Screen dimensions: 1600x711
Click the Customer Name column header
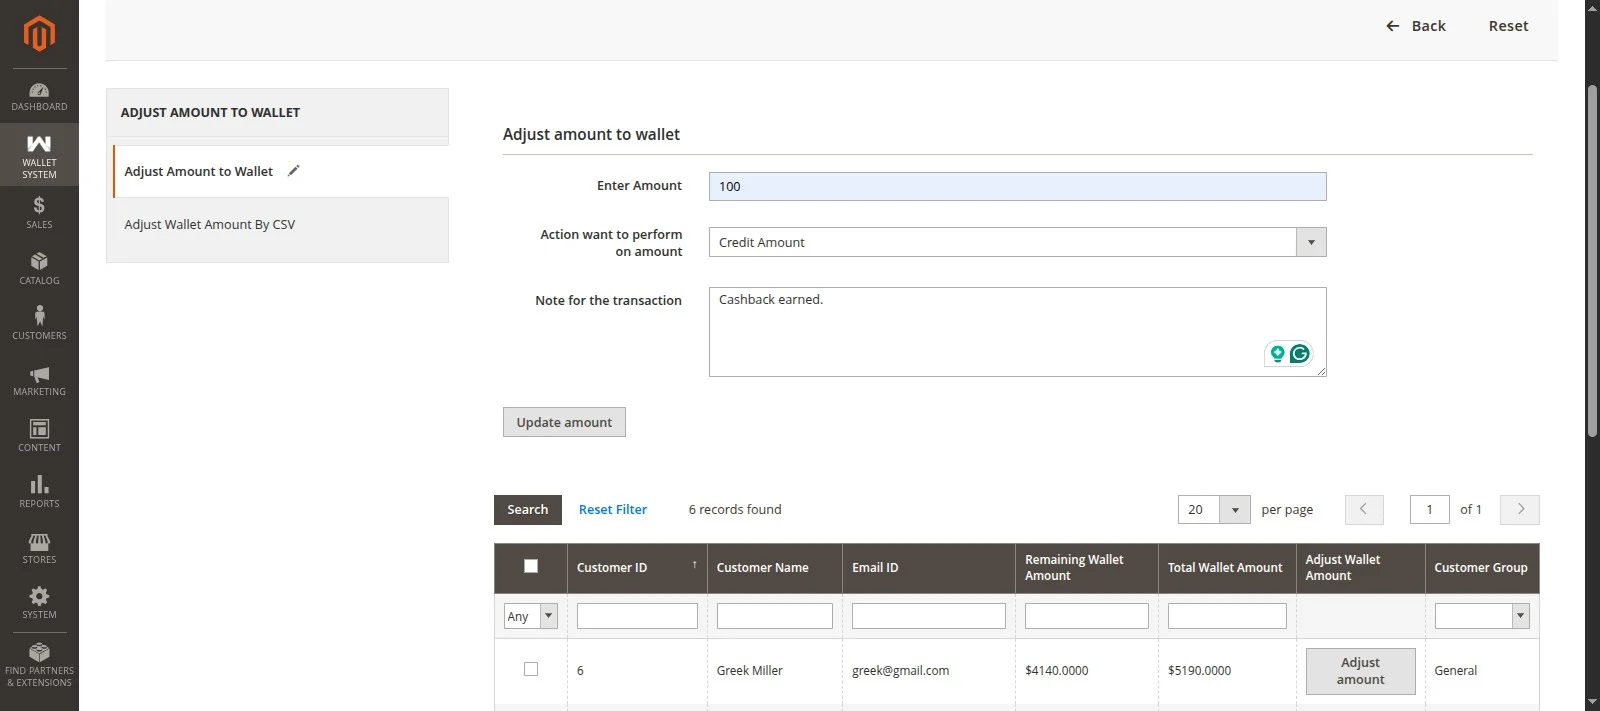coord(774,568)
